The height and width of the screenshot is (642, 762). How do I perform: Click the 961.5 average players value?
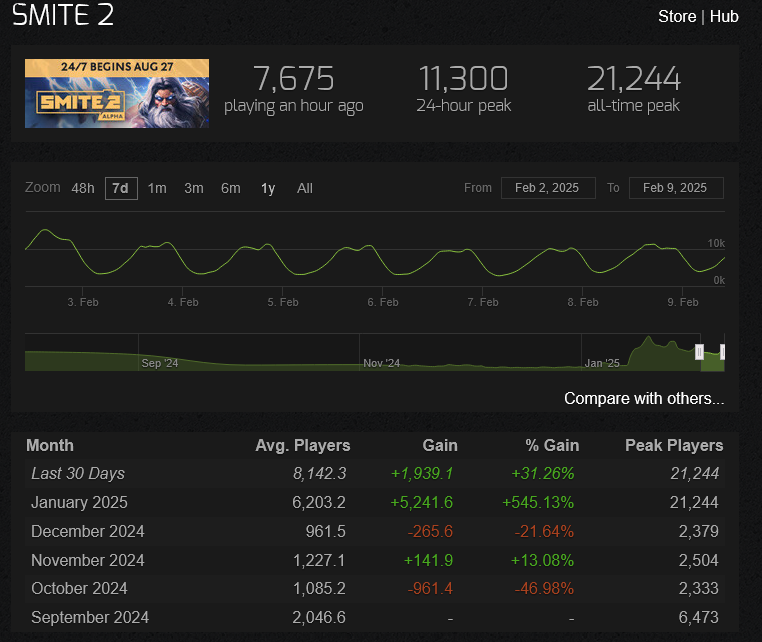tap(326, 532)
